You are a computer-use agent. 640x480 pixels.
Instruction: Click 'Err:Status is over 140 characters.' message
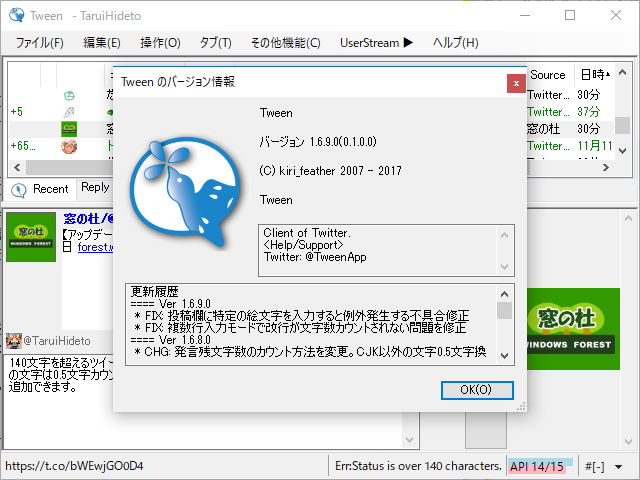[418, 466]
